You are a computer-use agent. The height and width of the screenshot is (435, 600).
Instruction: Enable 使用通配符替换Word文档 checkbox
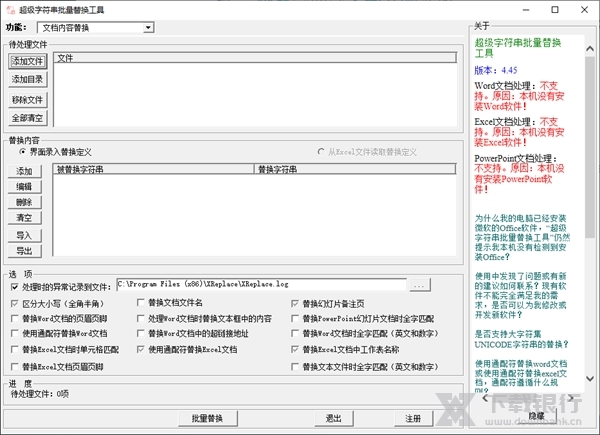[x=15, y=333]
